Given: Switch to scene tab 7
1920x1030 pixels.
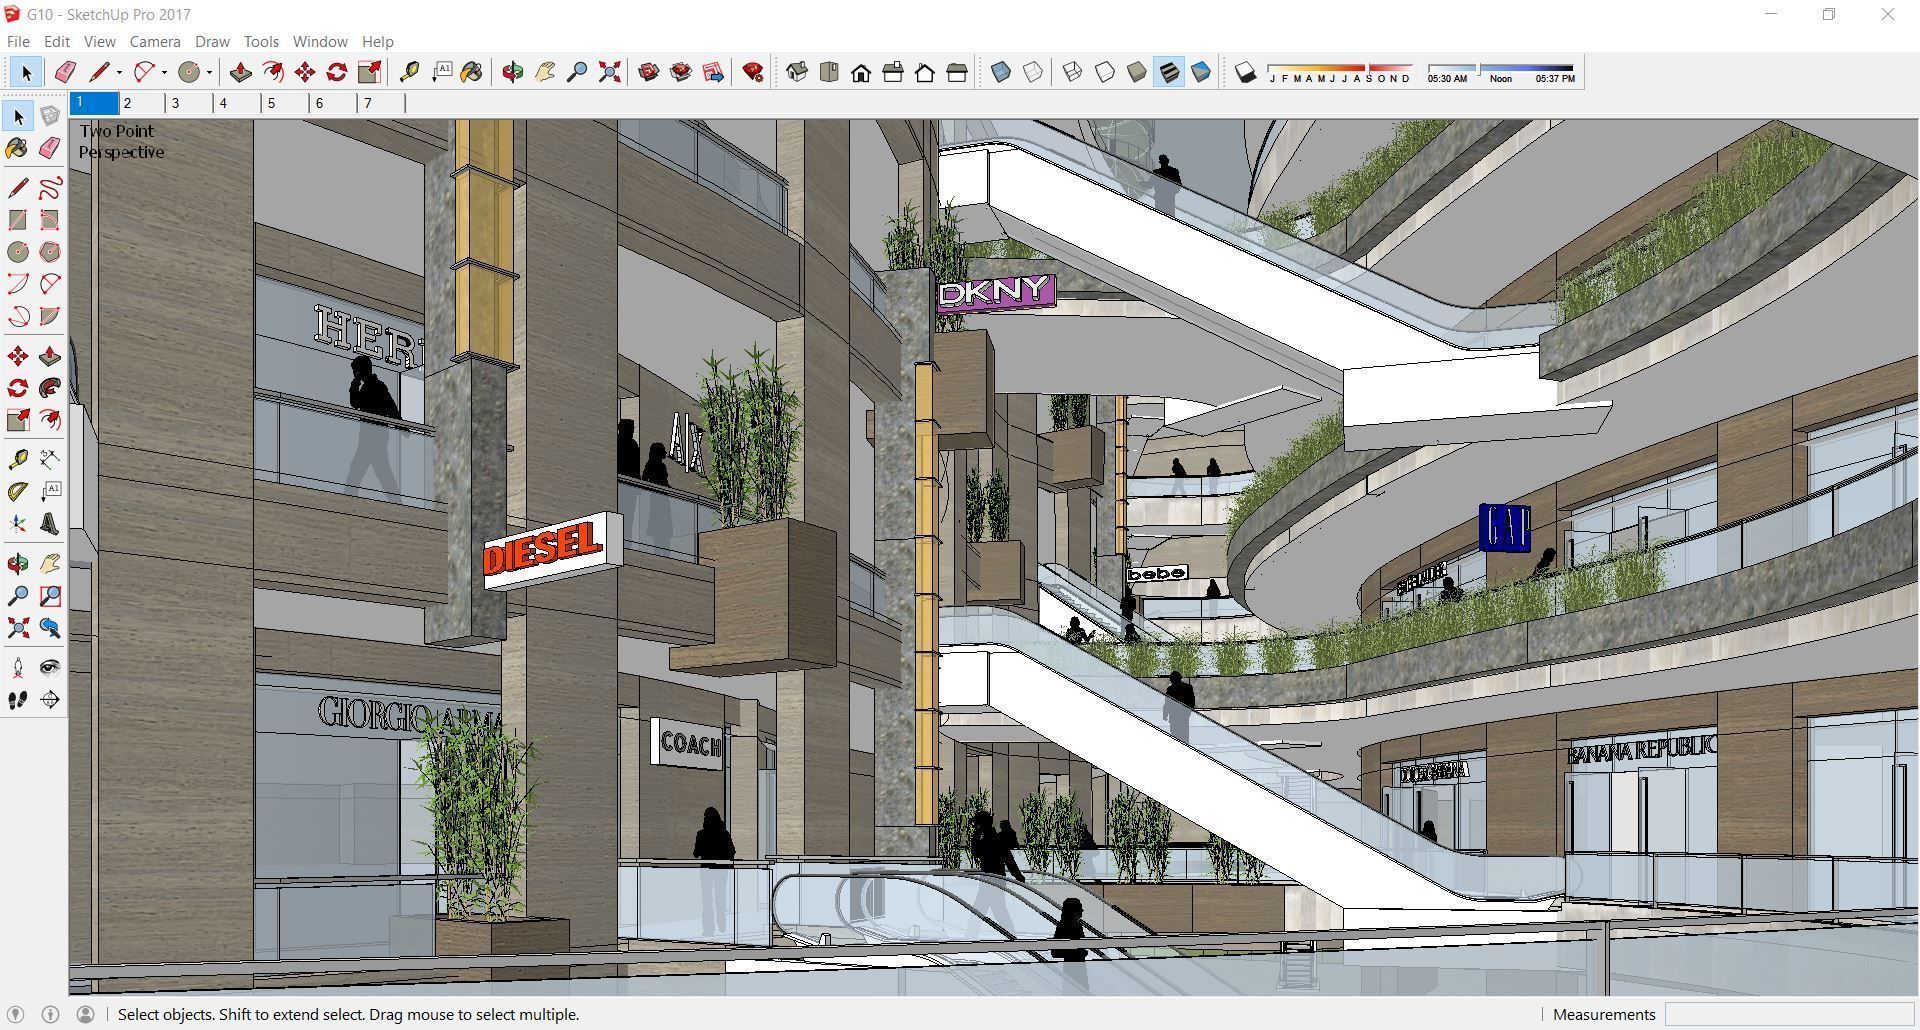Looking at the screenshot, I should (x=382, y=103).
